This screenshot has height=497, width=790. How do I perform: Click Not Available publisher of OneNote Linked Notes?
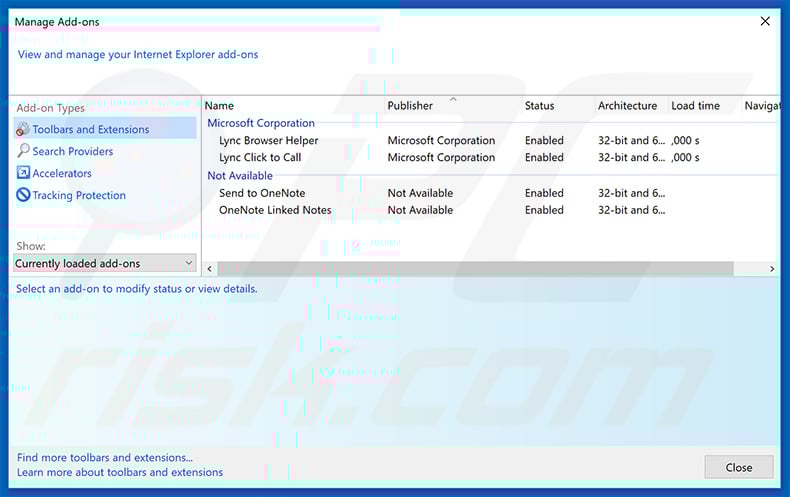(x=420, y=210)
